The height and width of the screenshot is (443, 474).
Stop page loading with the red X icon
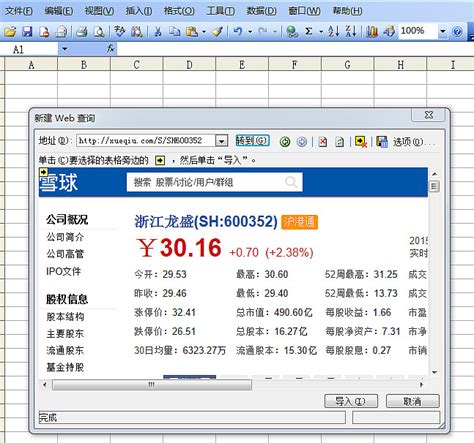(323, 142)
